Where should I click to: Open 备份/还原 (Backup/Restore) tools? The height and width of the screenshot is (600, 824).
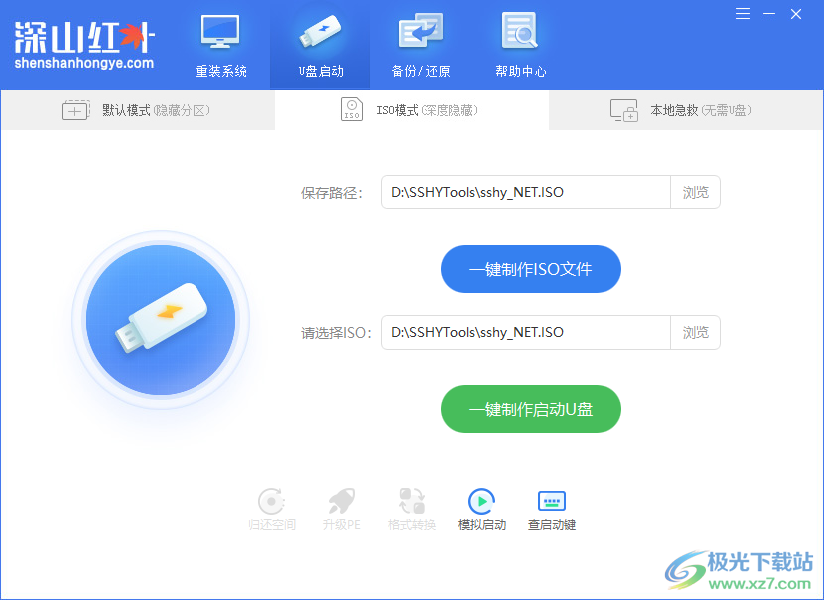pos(420,44)
